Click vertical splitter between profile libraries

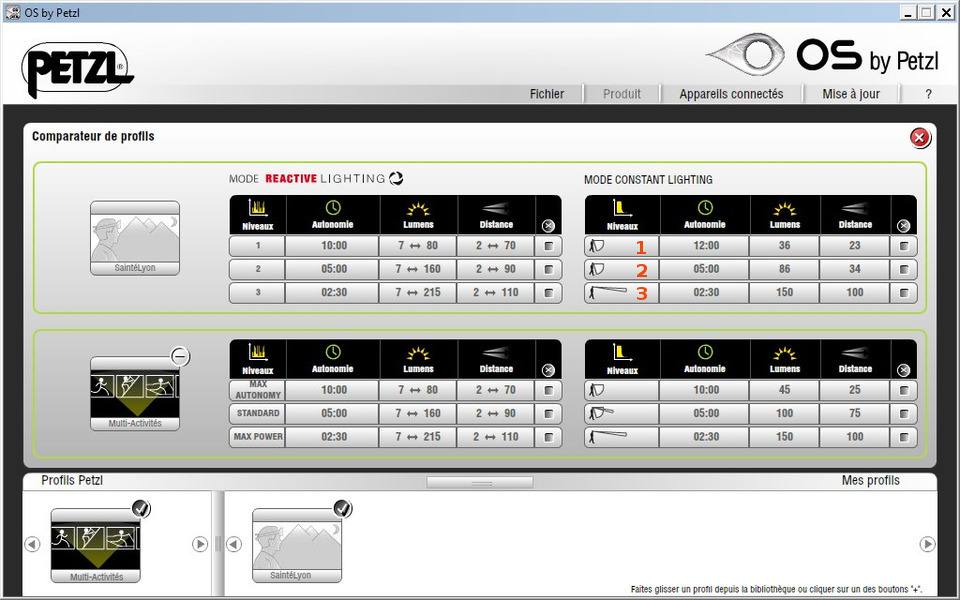(218, 544)
